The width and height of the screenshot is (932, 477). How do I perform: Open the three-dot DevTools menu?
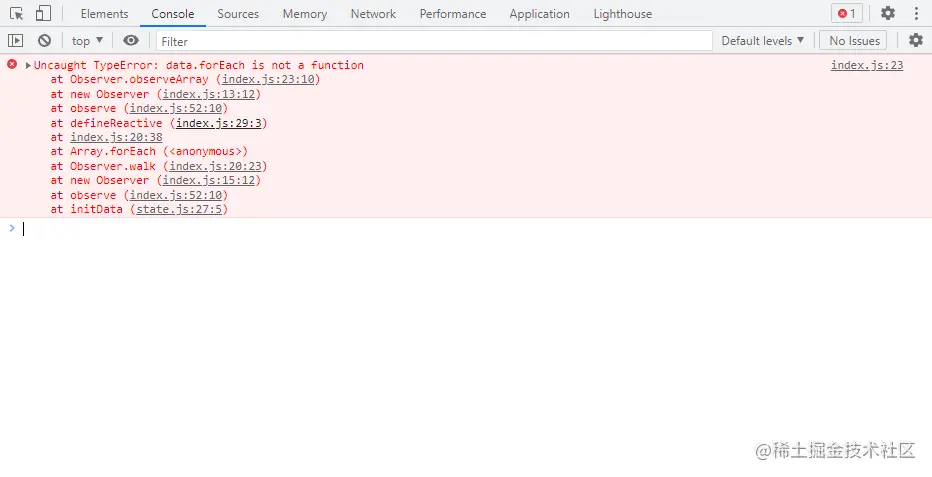pos(916,13)
